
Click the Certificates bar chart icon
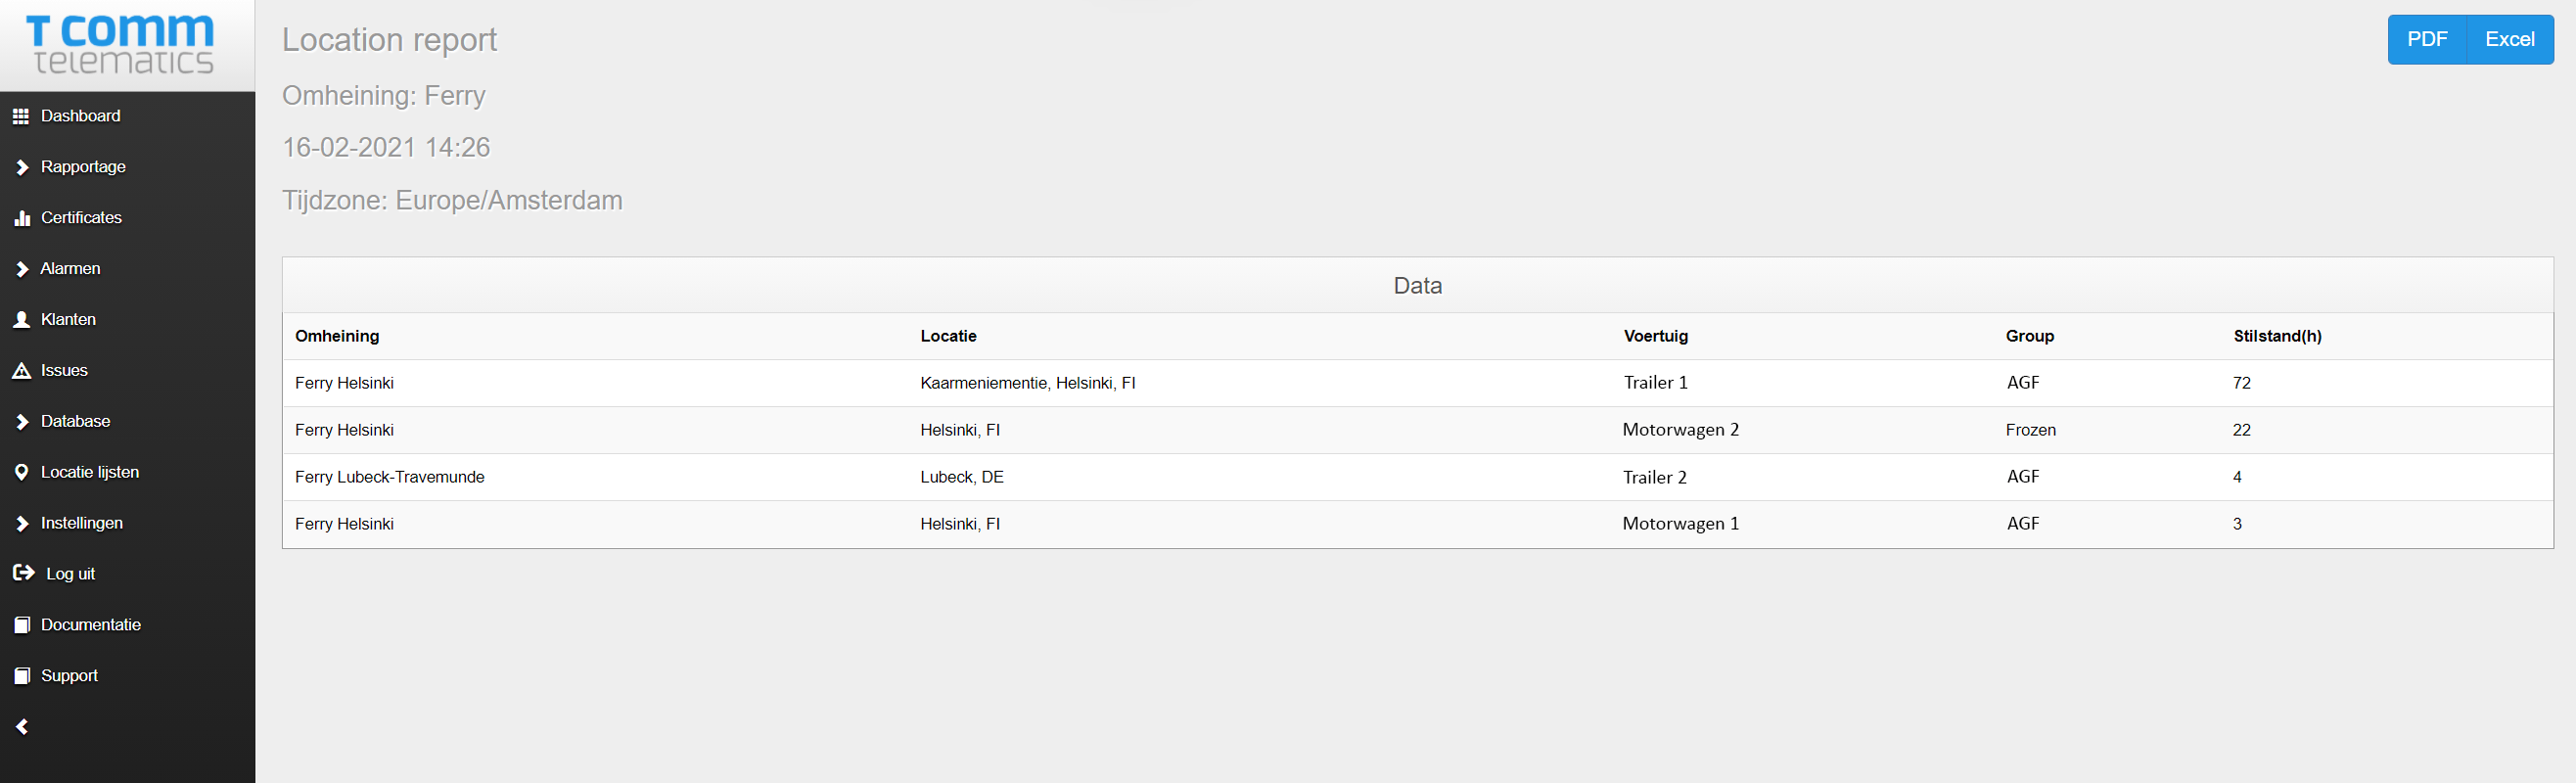[21, 218]
